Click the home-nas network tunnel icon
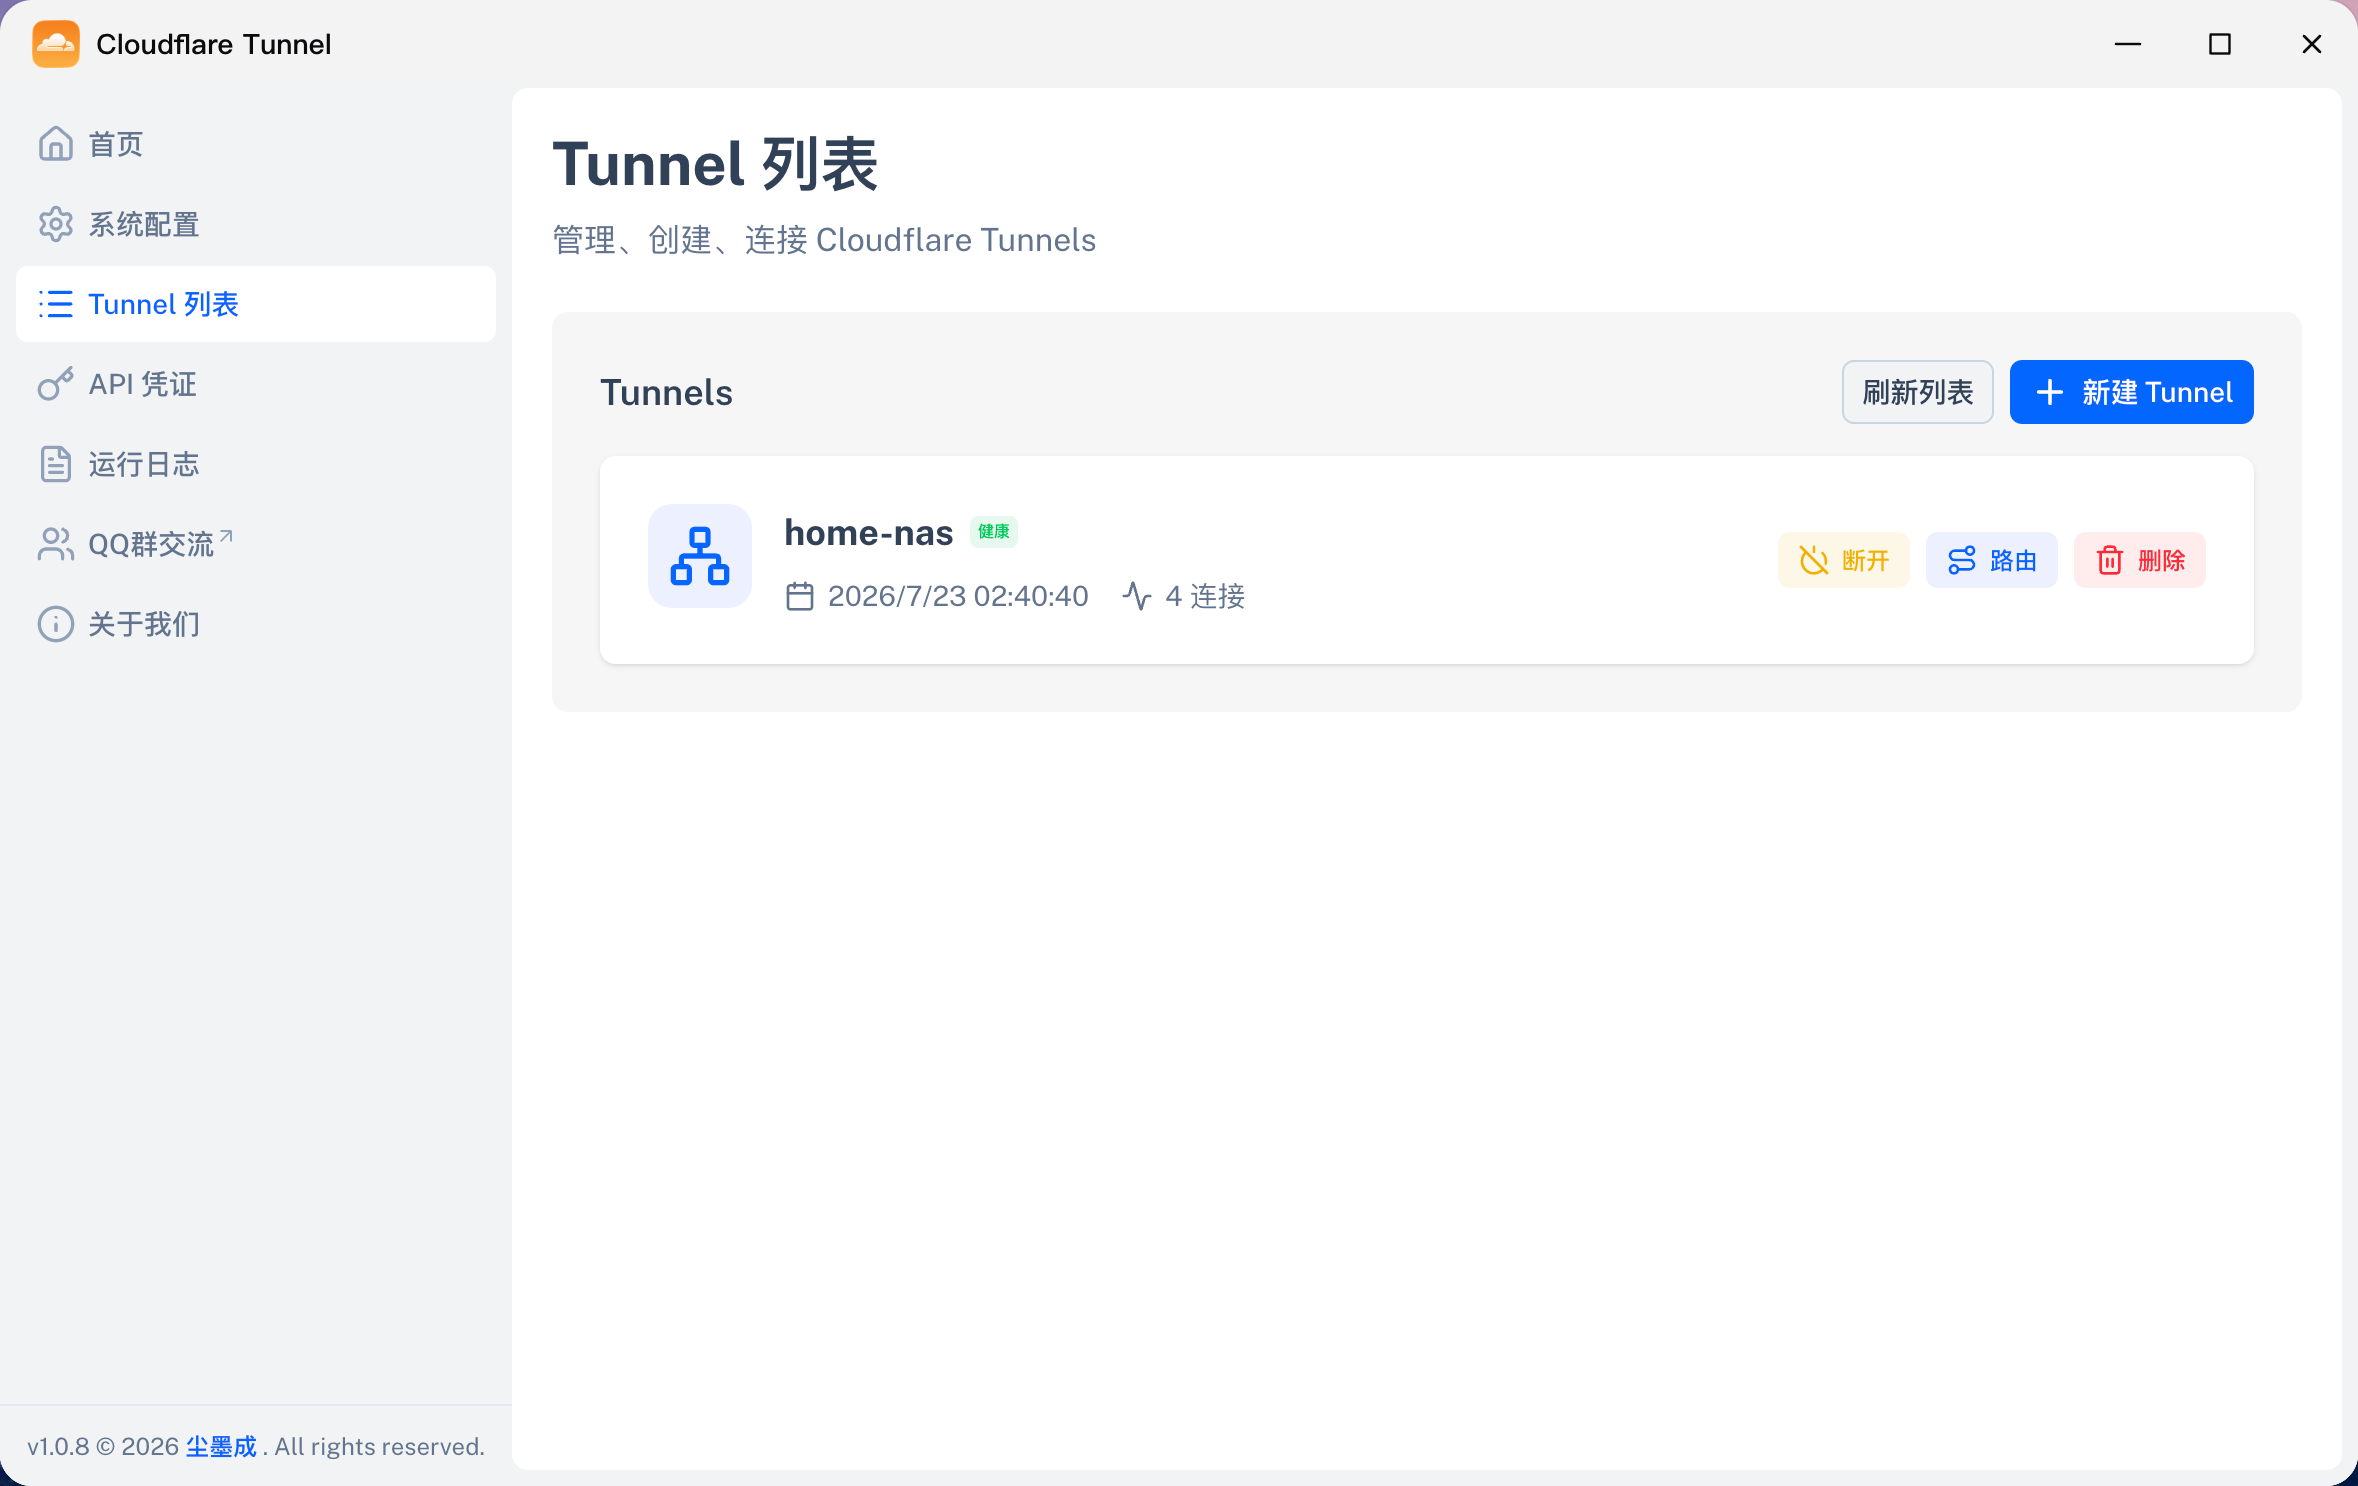This screenshot has width=2358, height=1486. pyautogui.click(x=700, y=556)
